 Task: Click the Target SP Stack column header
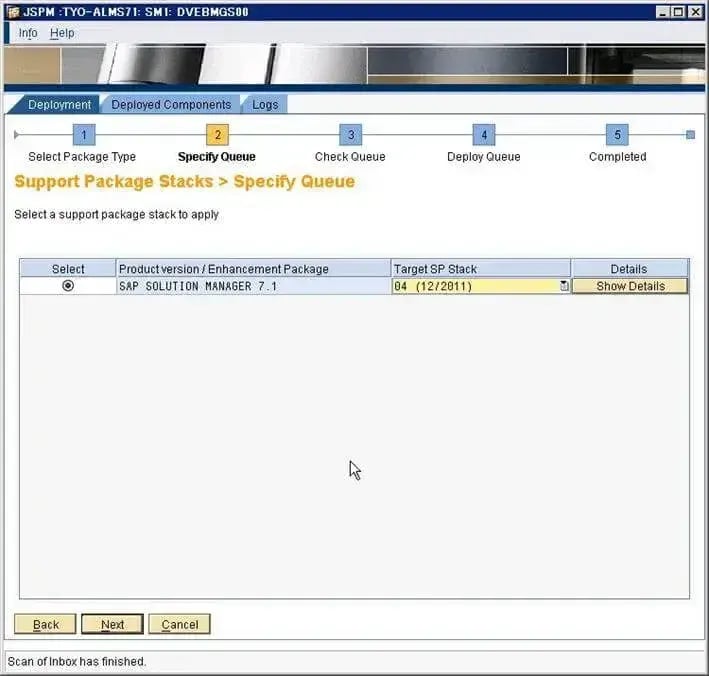click(481, 269)
